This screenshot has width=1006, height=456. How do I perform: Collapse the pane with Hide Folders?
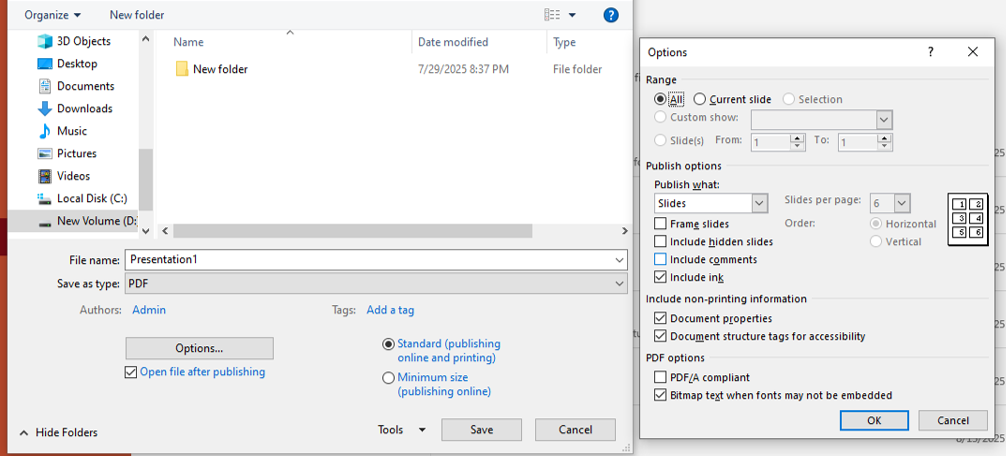(x=58, y=432)
